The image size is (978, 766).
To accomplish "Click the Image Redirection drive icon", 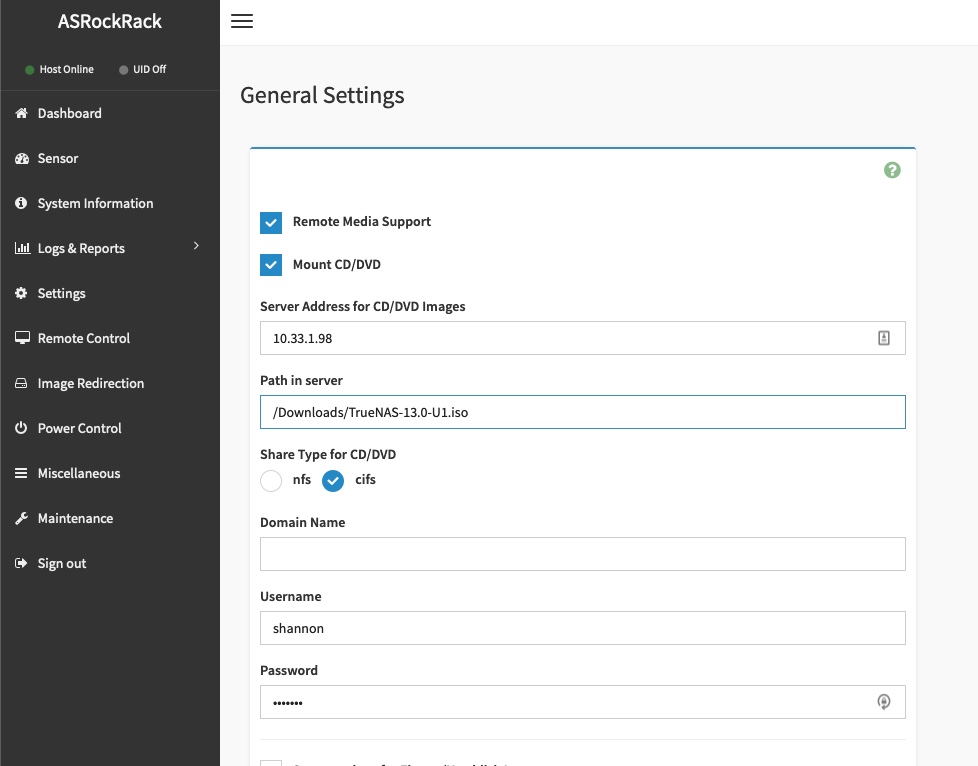I will pyautogui.click(x=21, y=383).
